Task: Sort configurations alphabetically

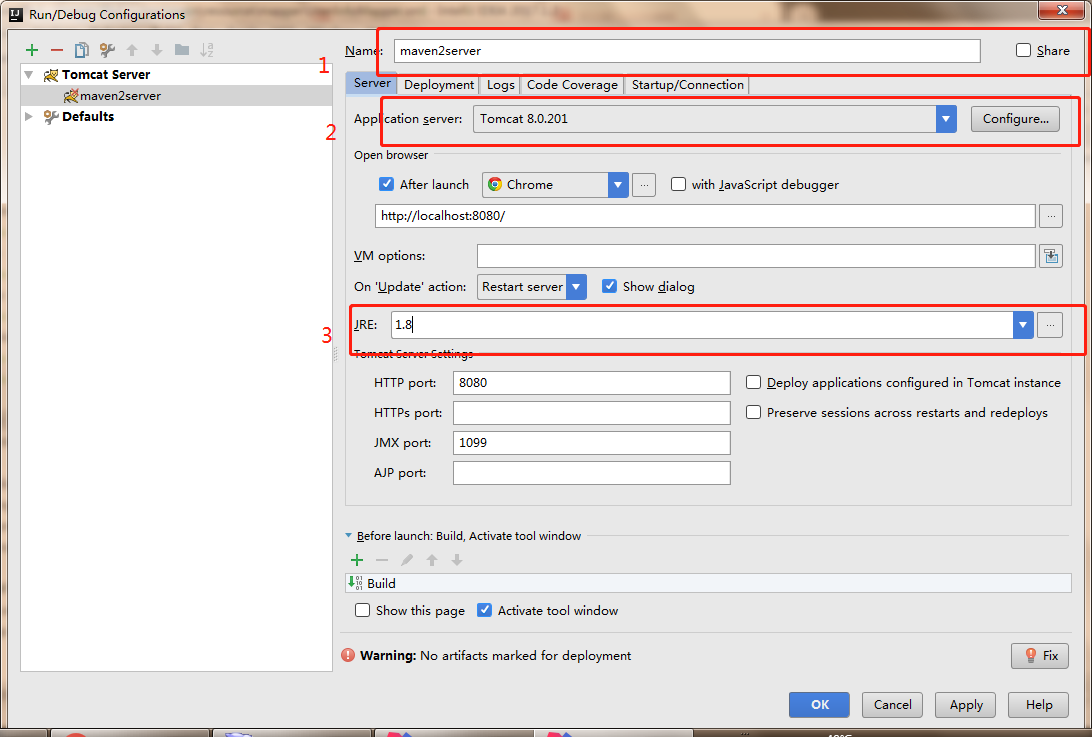Action: (207, 50)
